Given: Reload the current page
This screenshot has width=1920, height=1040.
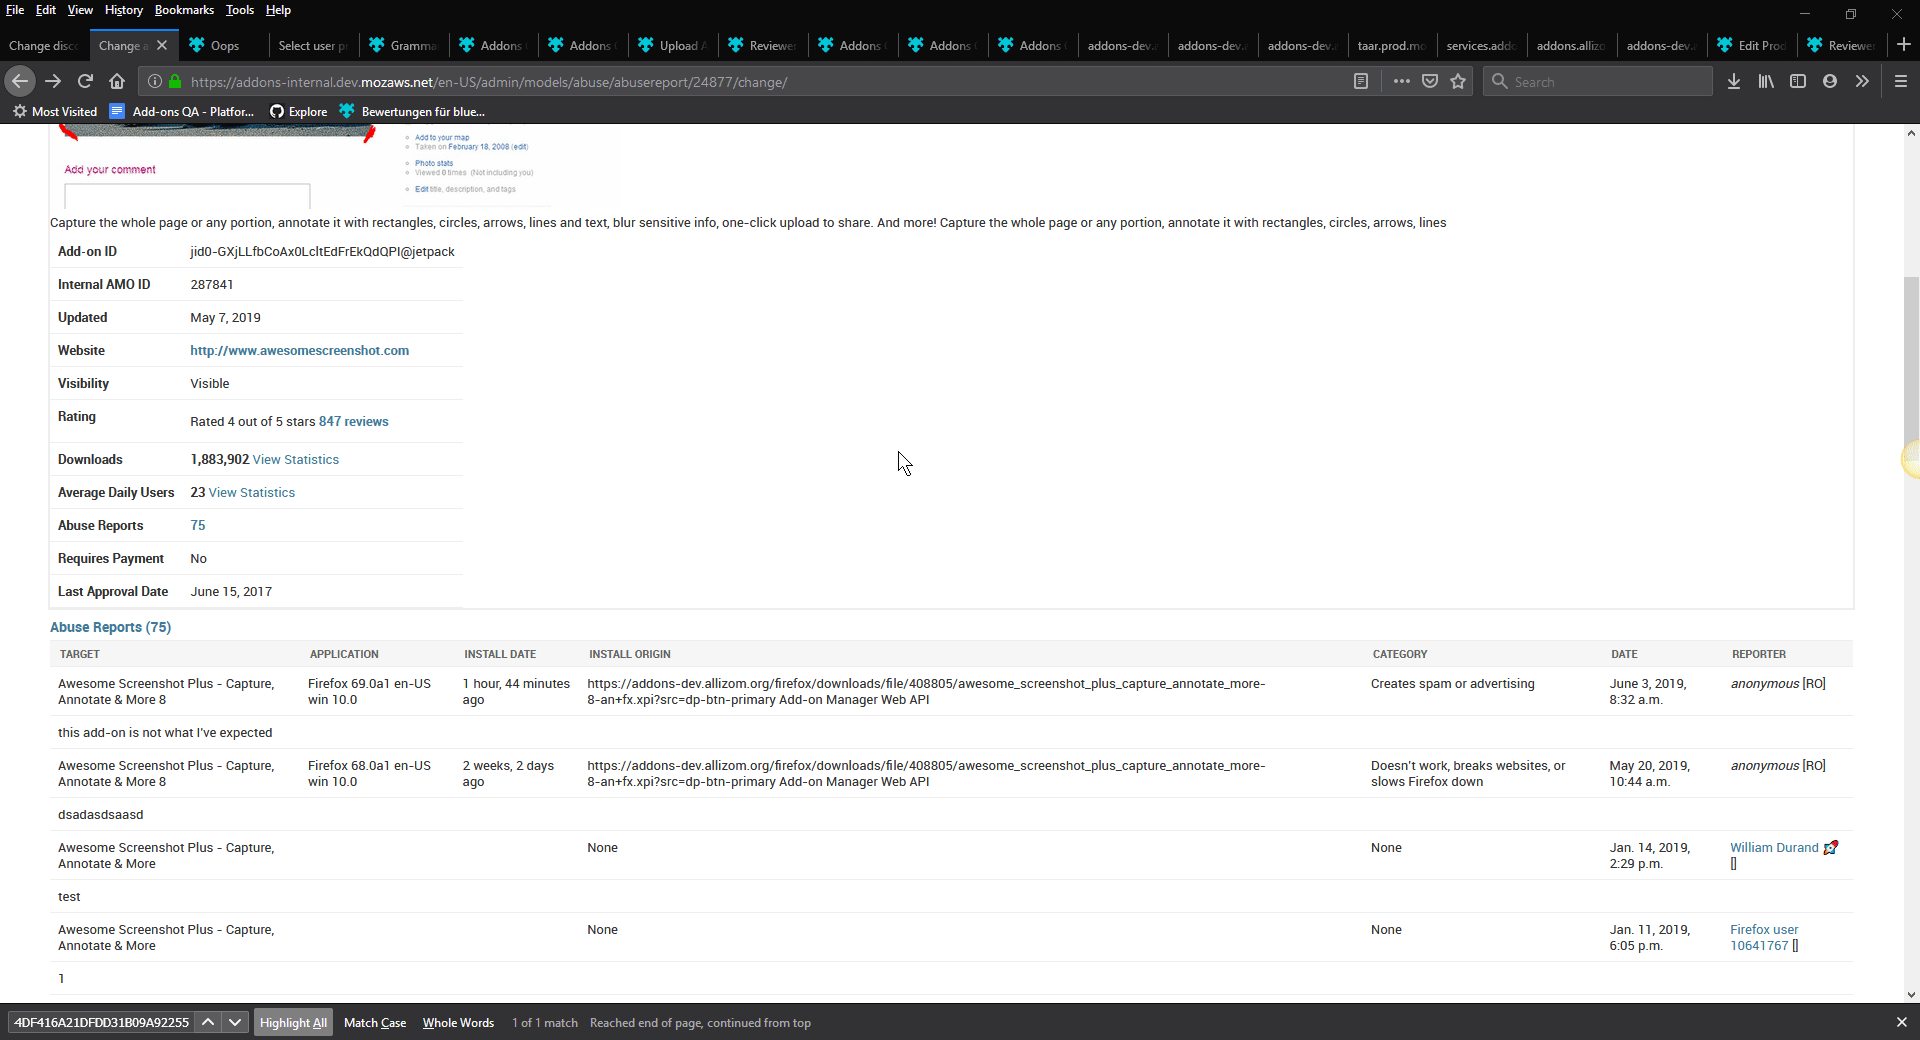Looking at the screenshot, I should coord(85,81).
